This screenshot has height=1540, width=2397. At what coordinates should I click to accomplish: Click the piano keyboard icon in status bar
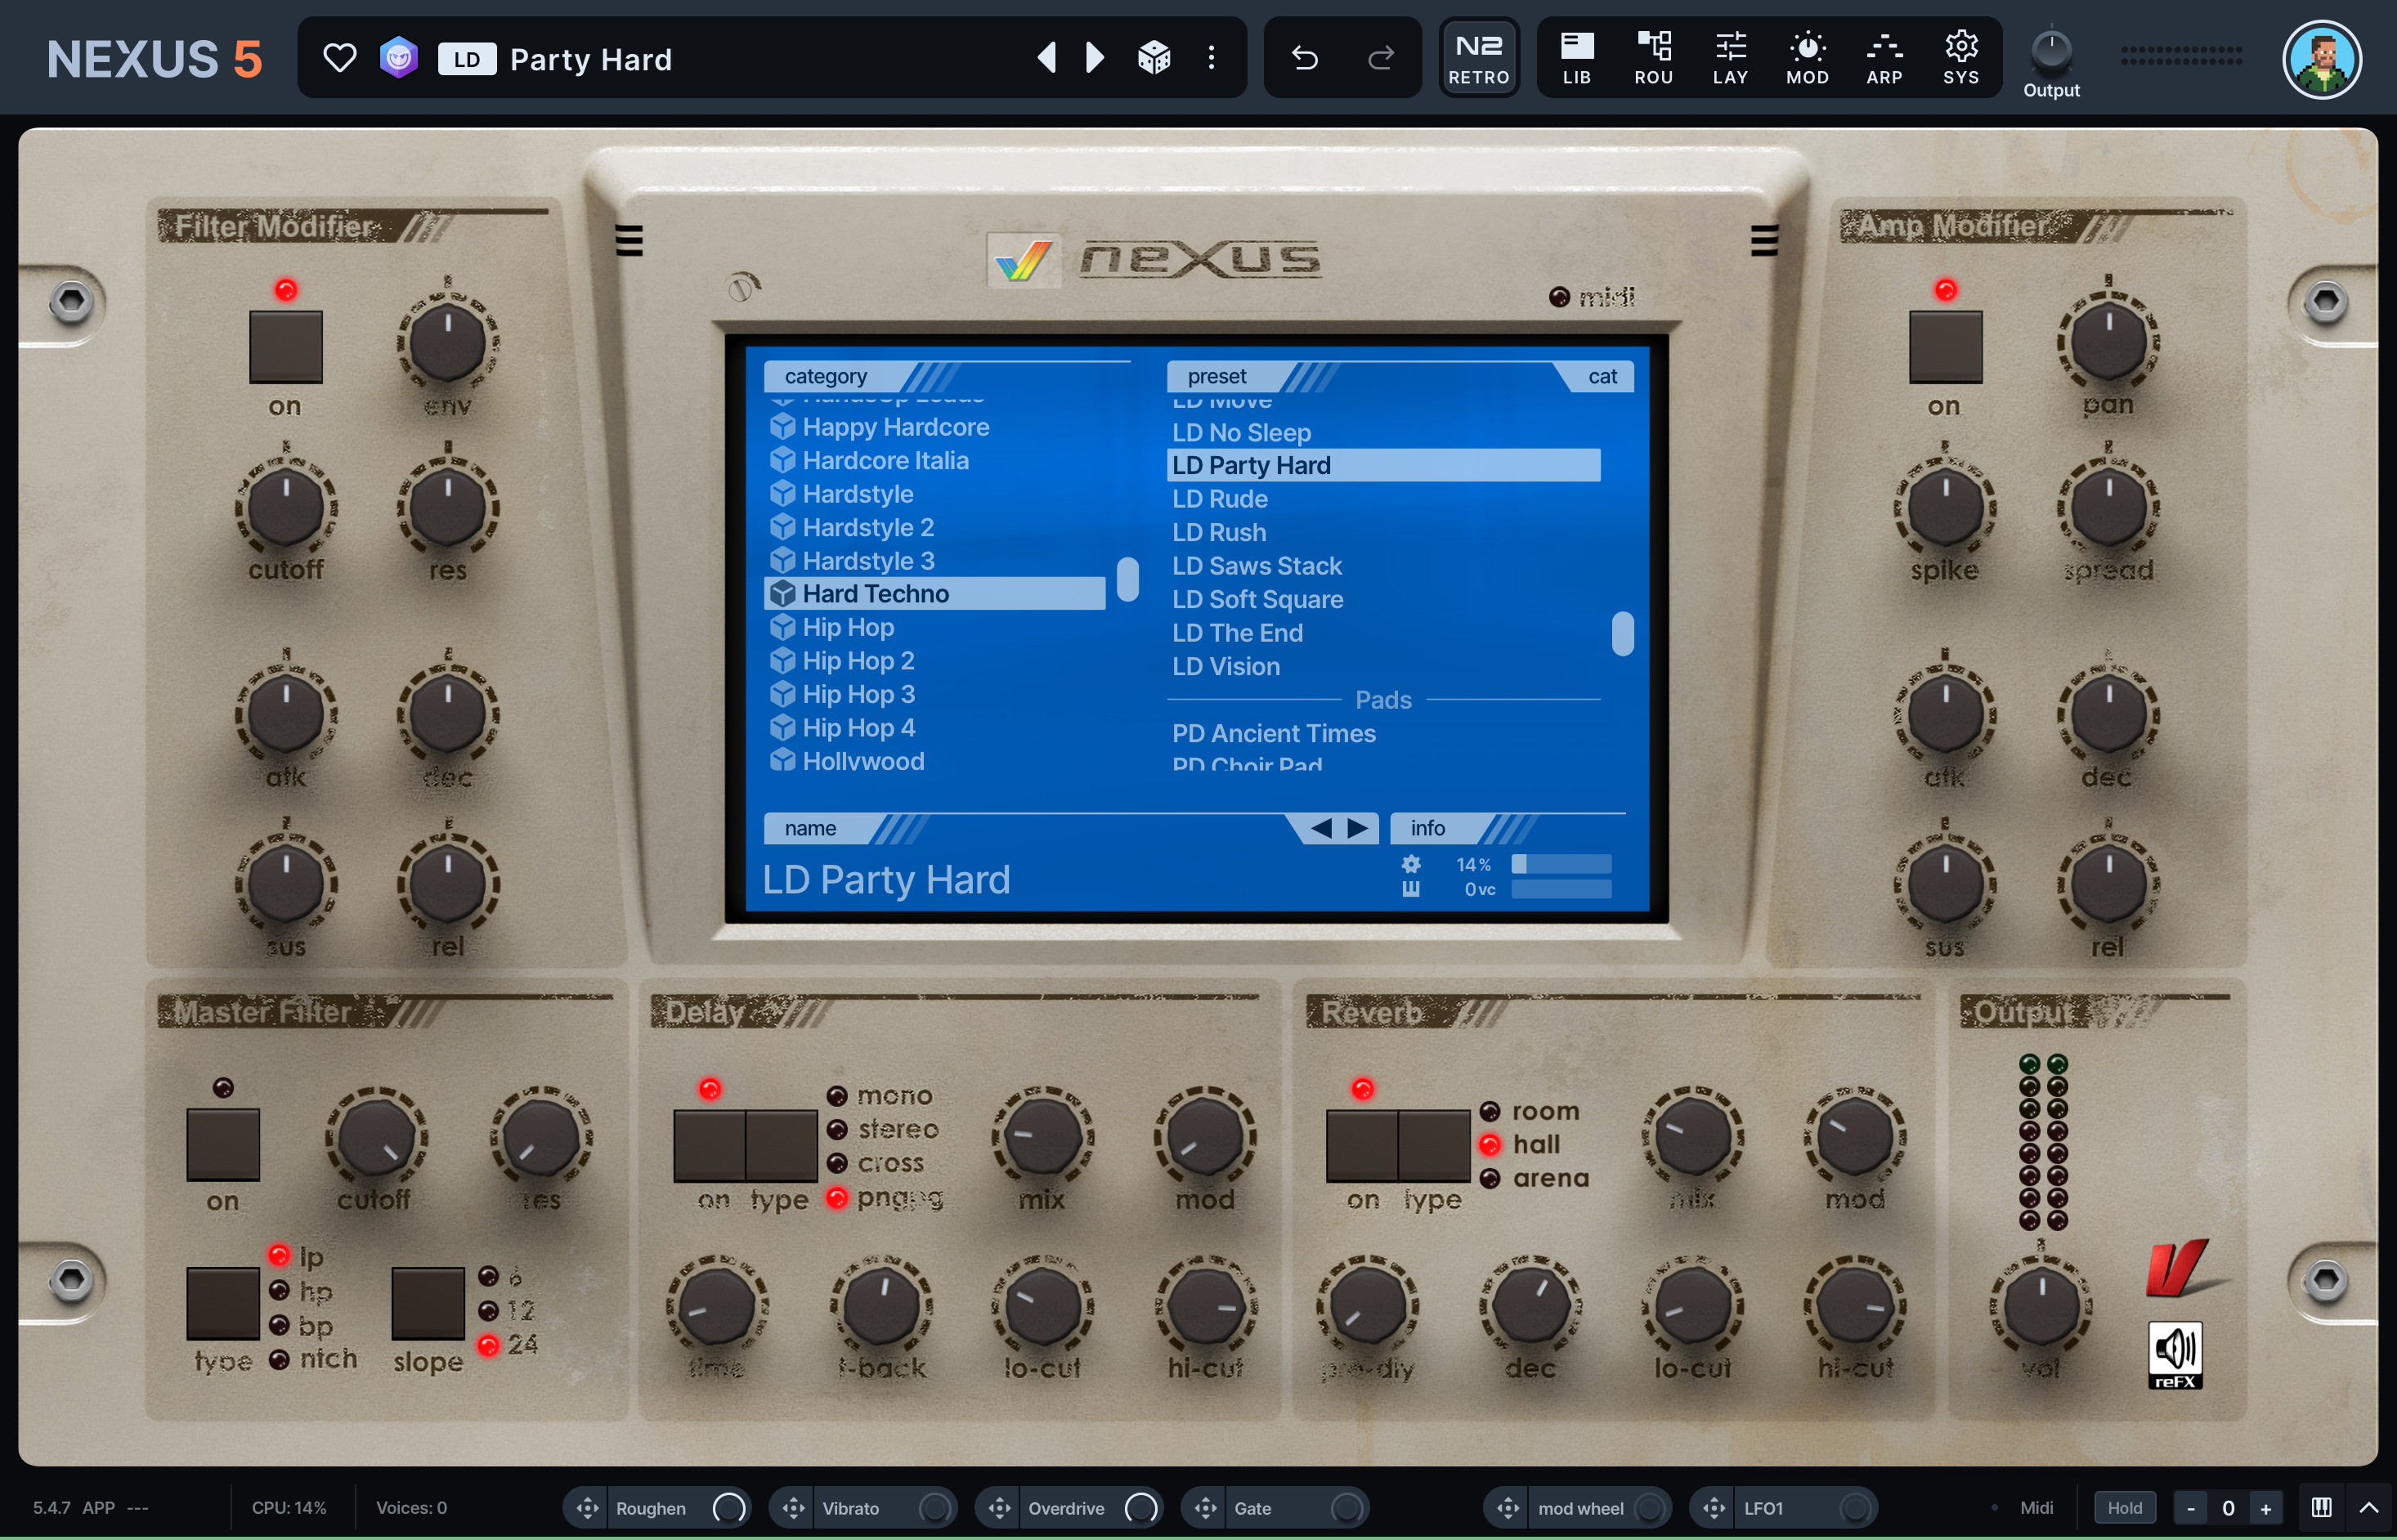click(2321, 1507)
